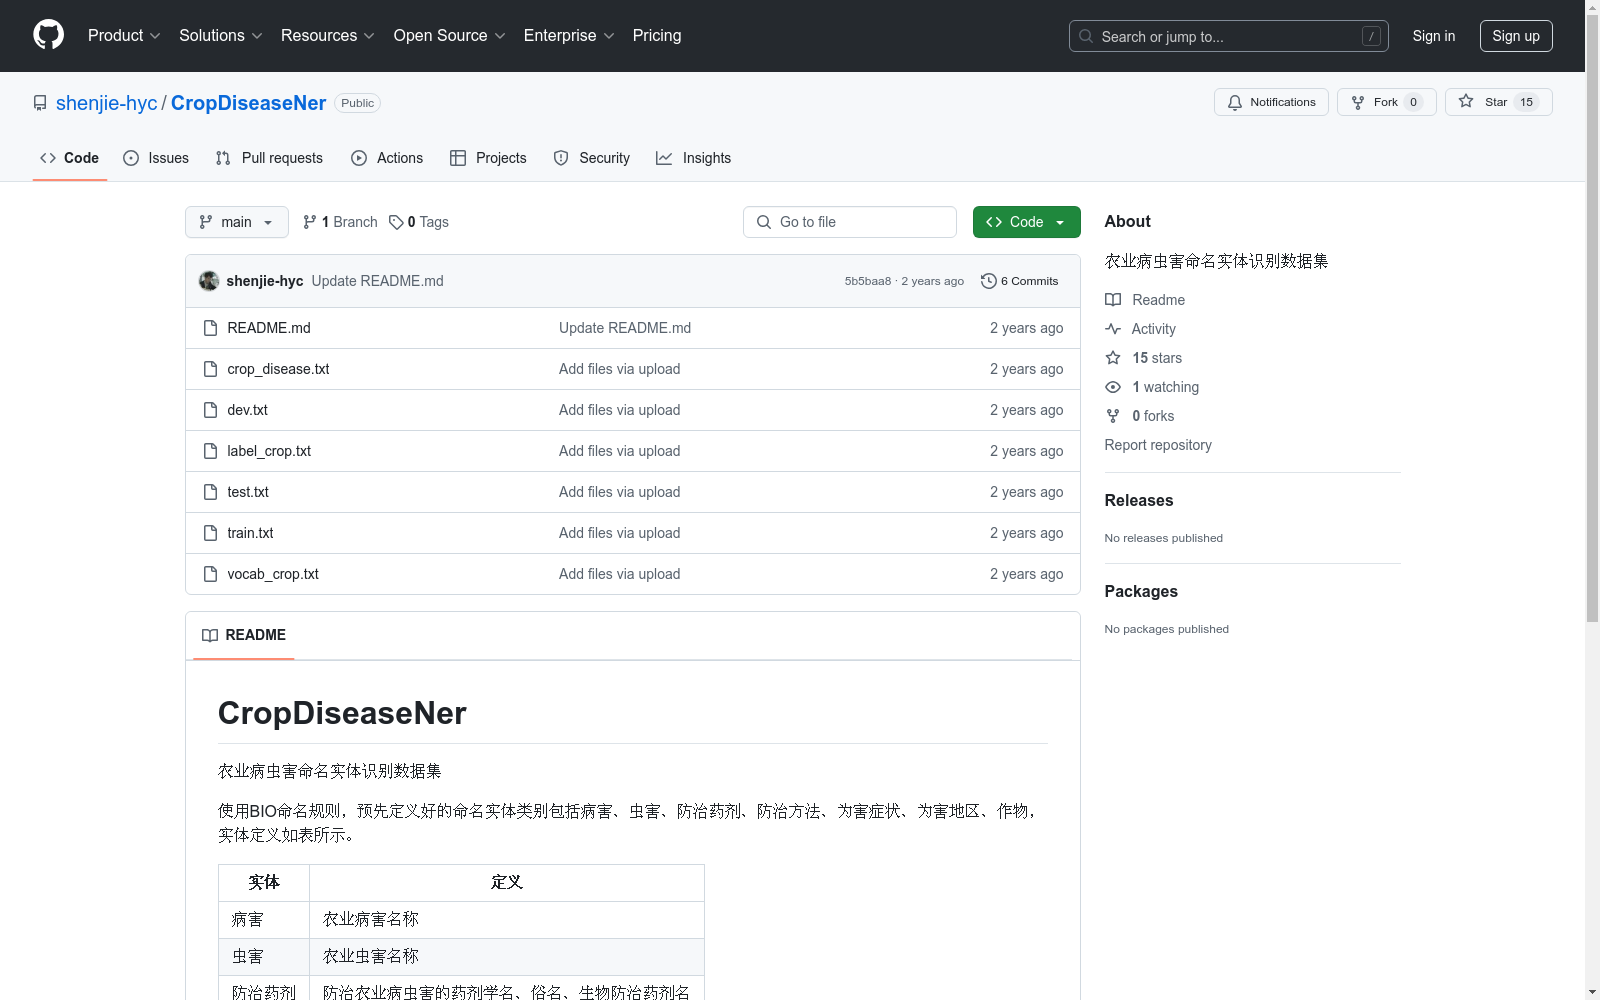This screenshot has width=1600, height=1000.
Task: Open the train.txt file
Action: pos(250,533)
